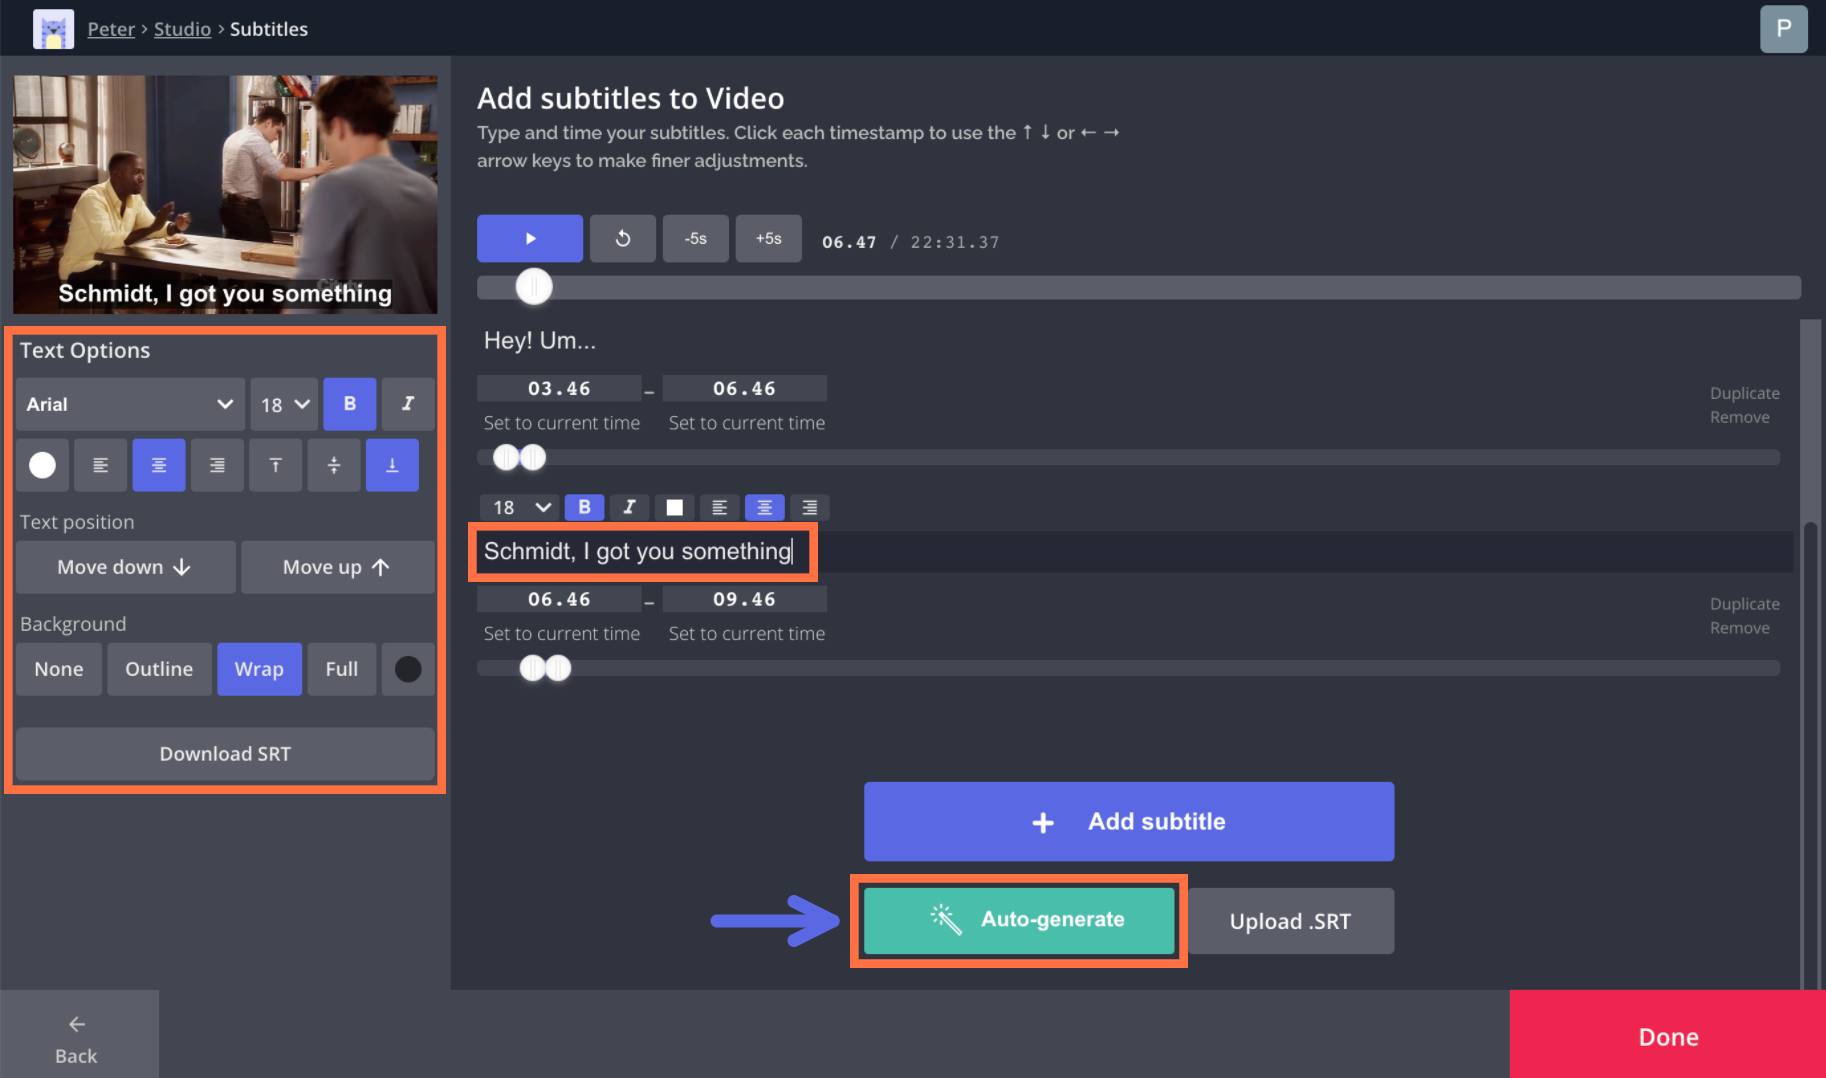The height and width of the screenshot is (1078, 1826).
Task: Open the Arial font dropdown
Action: point(129,404)
